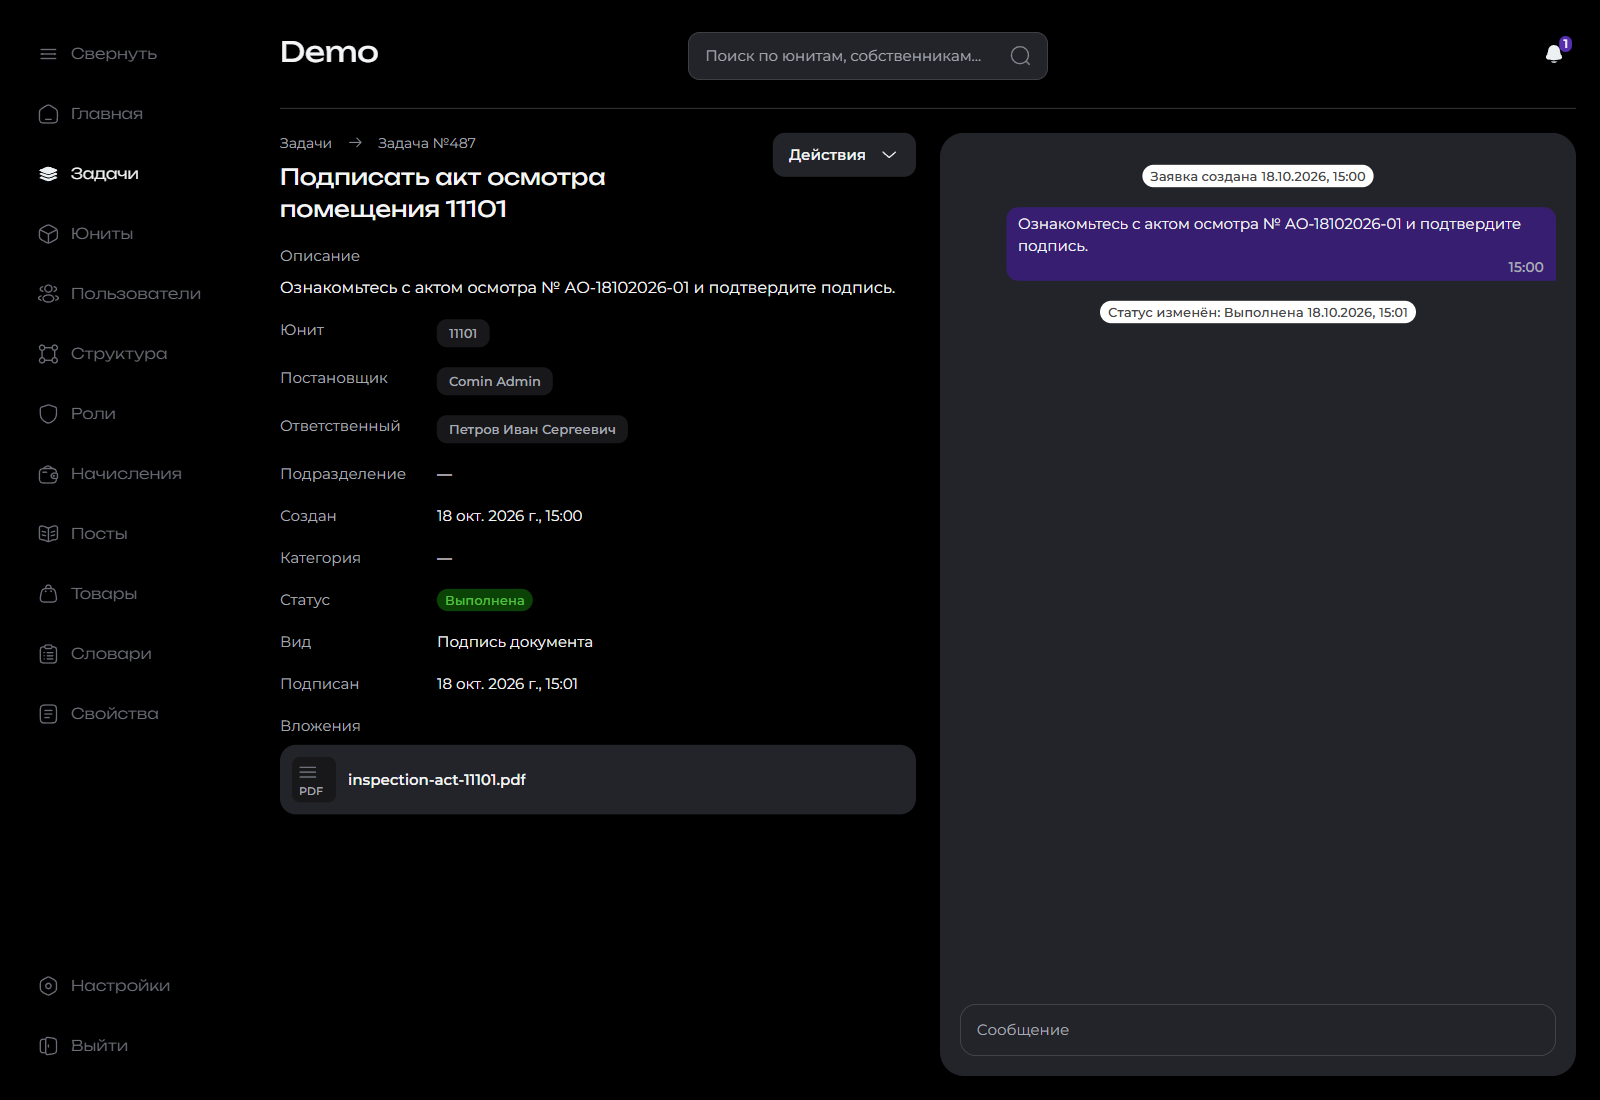Open the Товары shopping bag icon
The image size is (1600, 1100).
(x=48, y=594)
